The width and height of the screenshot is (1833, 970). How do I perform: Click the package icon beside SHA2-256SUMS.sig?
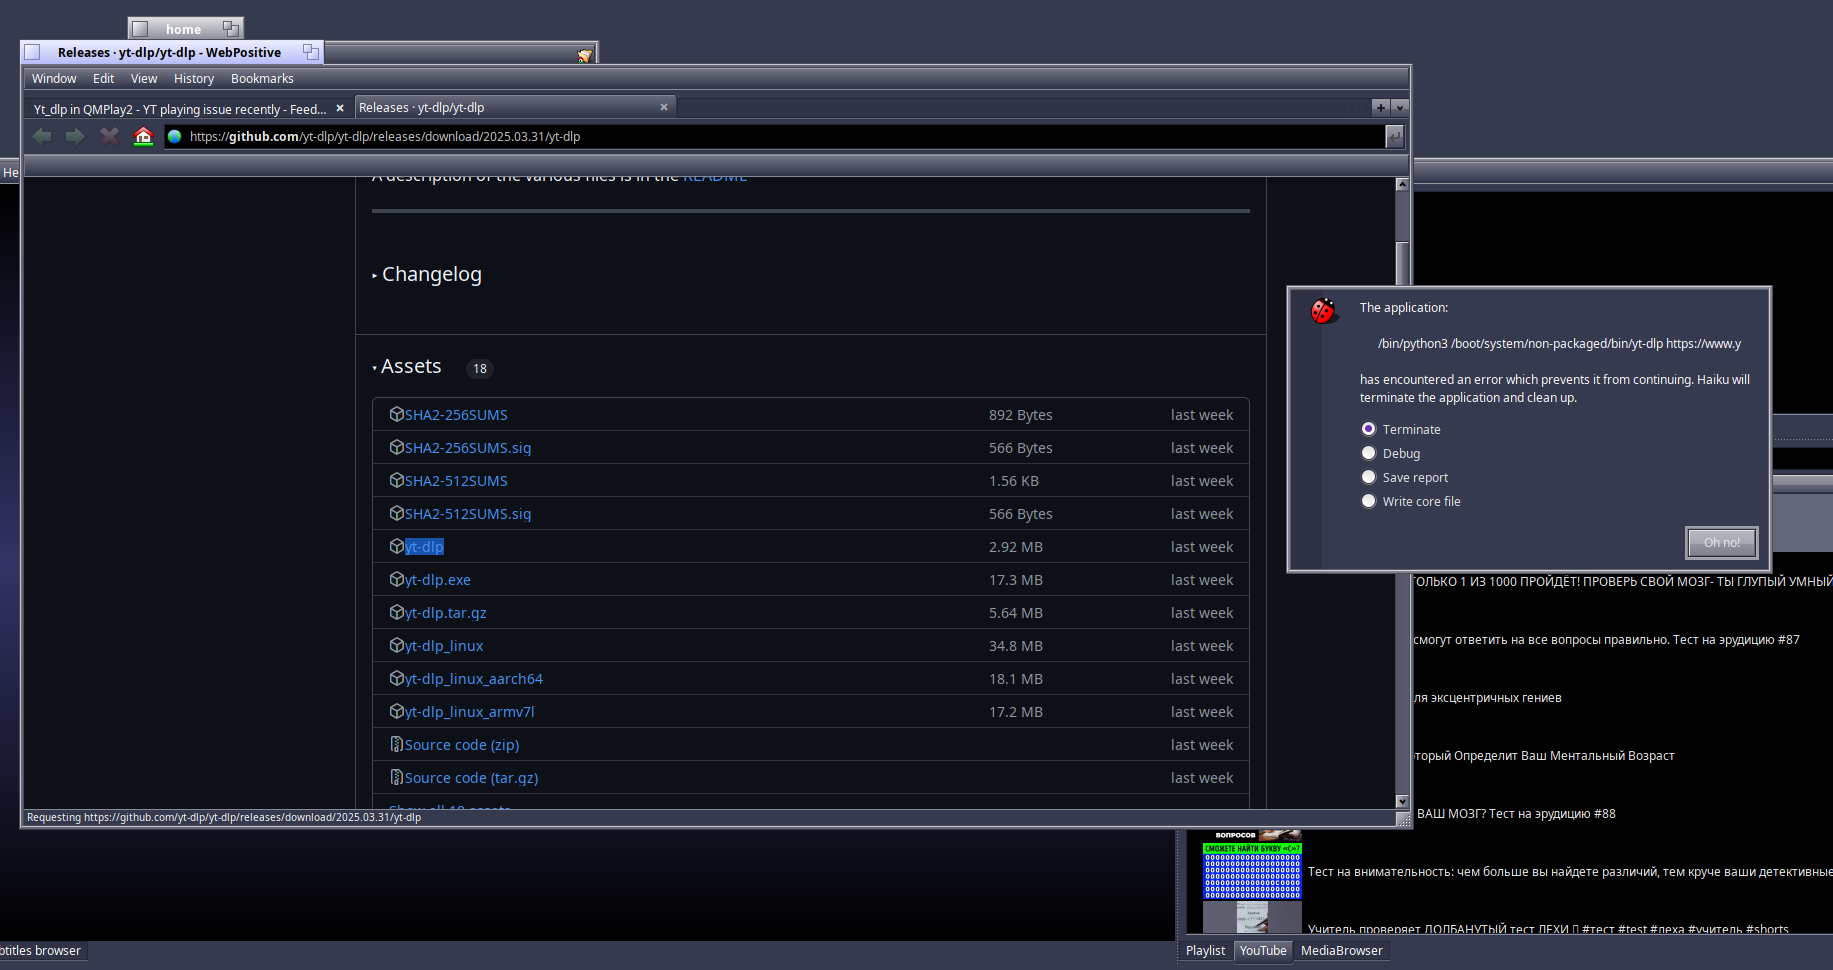[397, 447]
